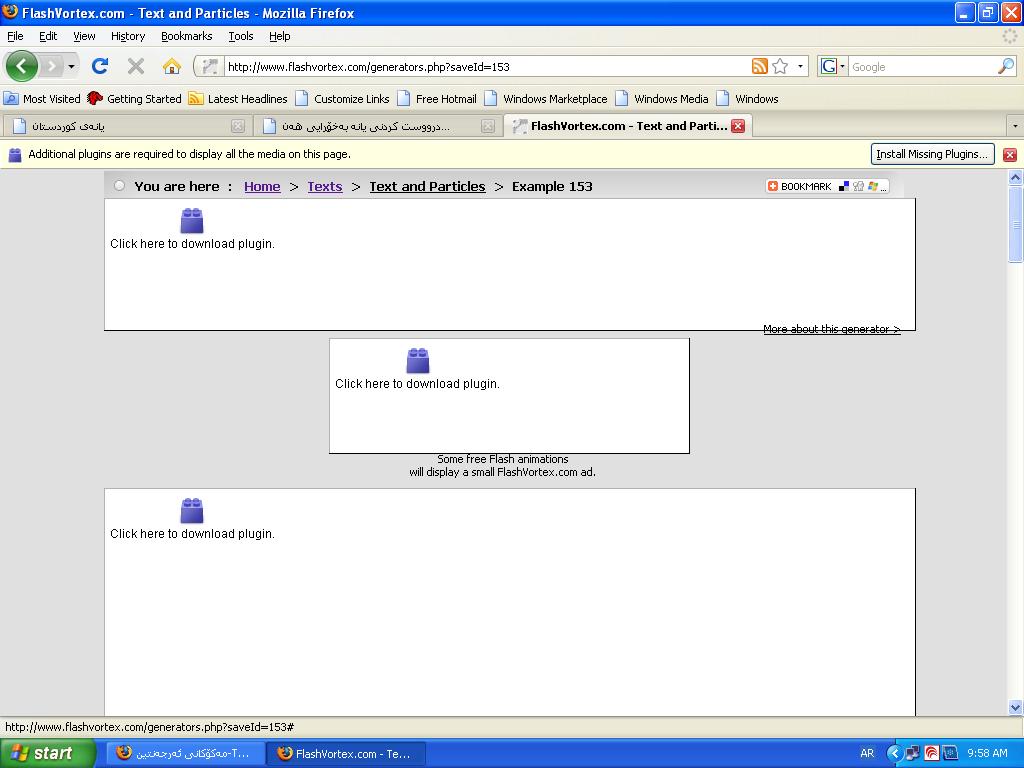Open the Customize Links bookmark
Viewport: 1024px width, 768px height.
[342, 99]
